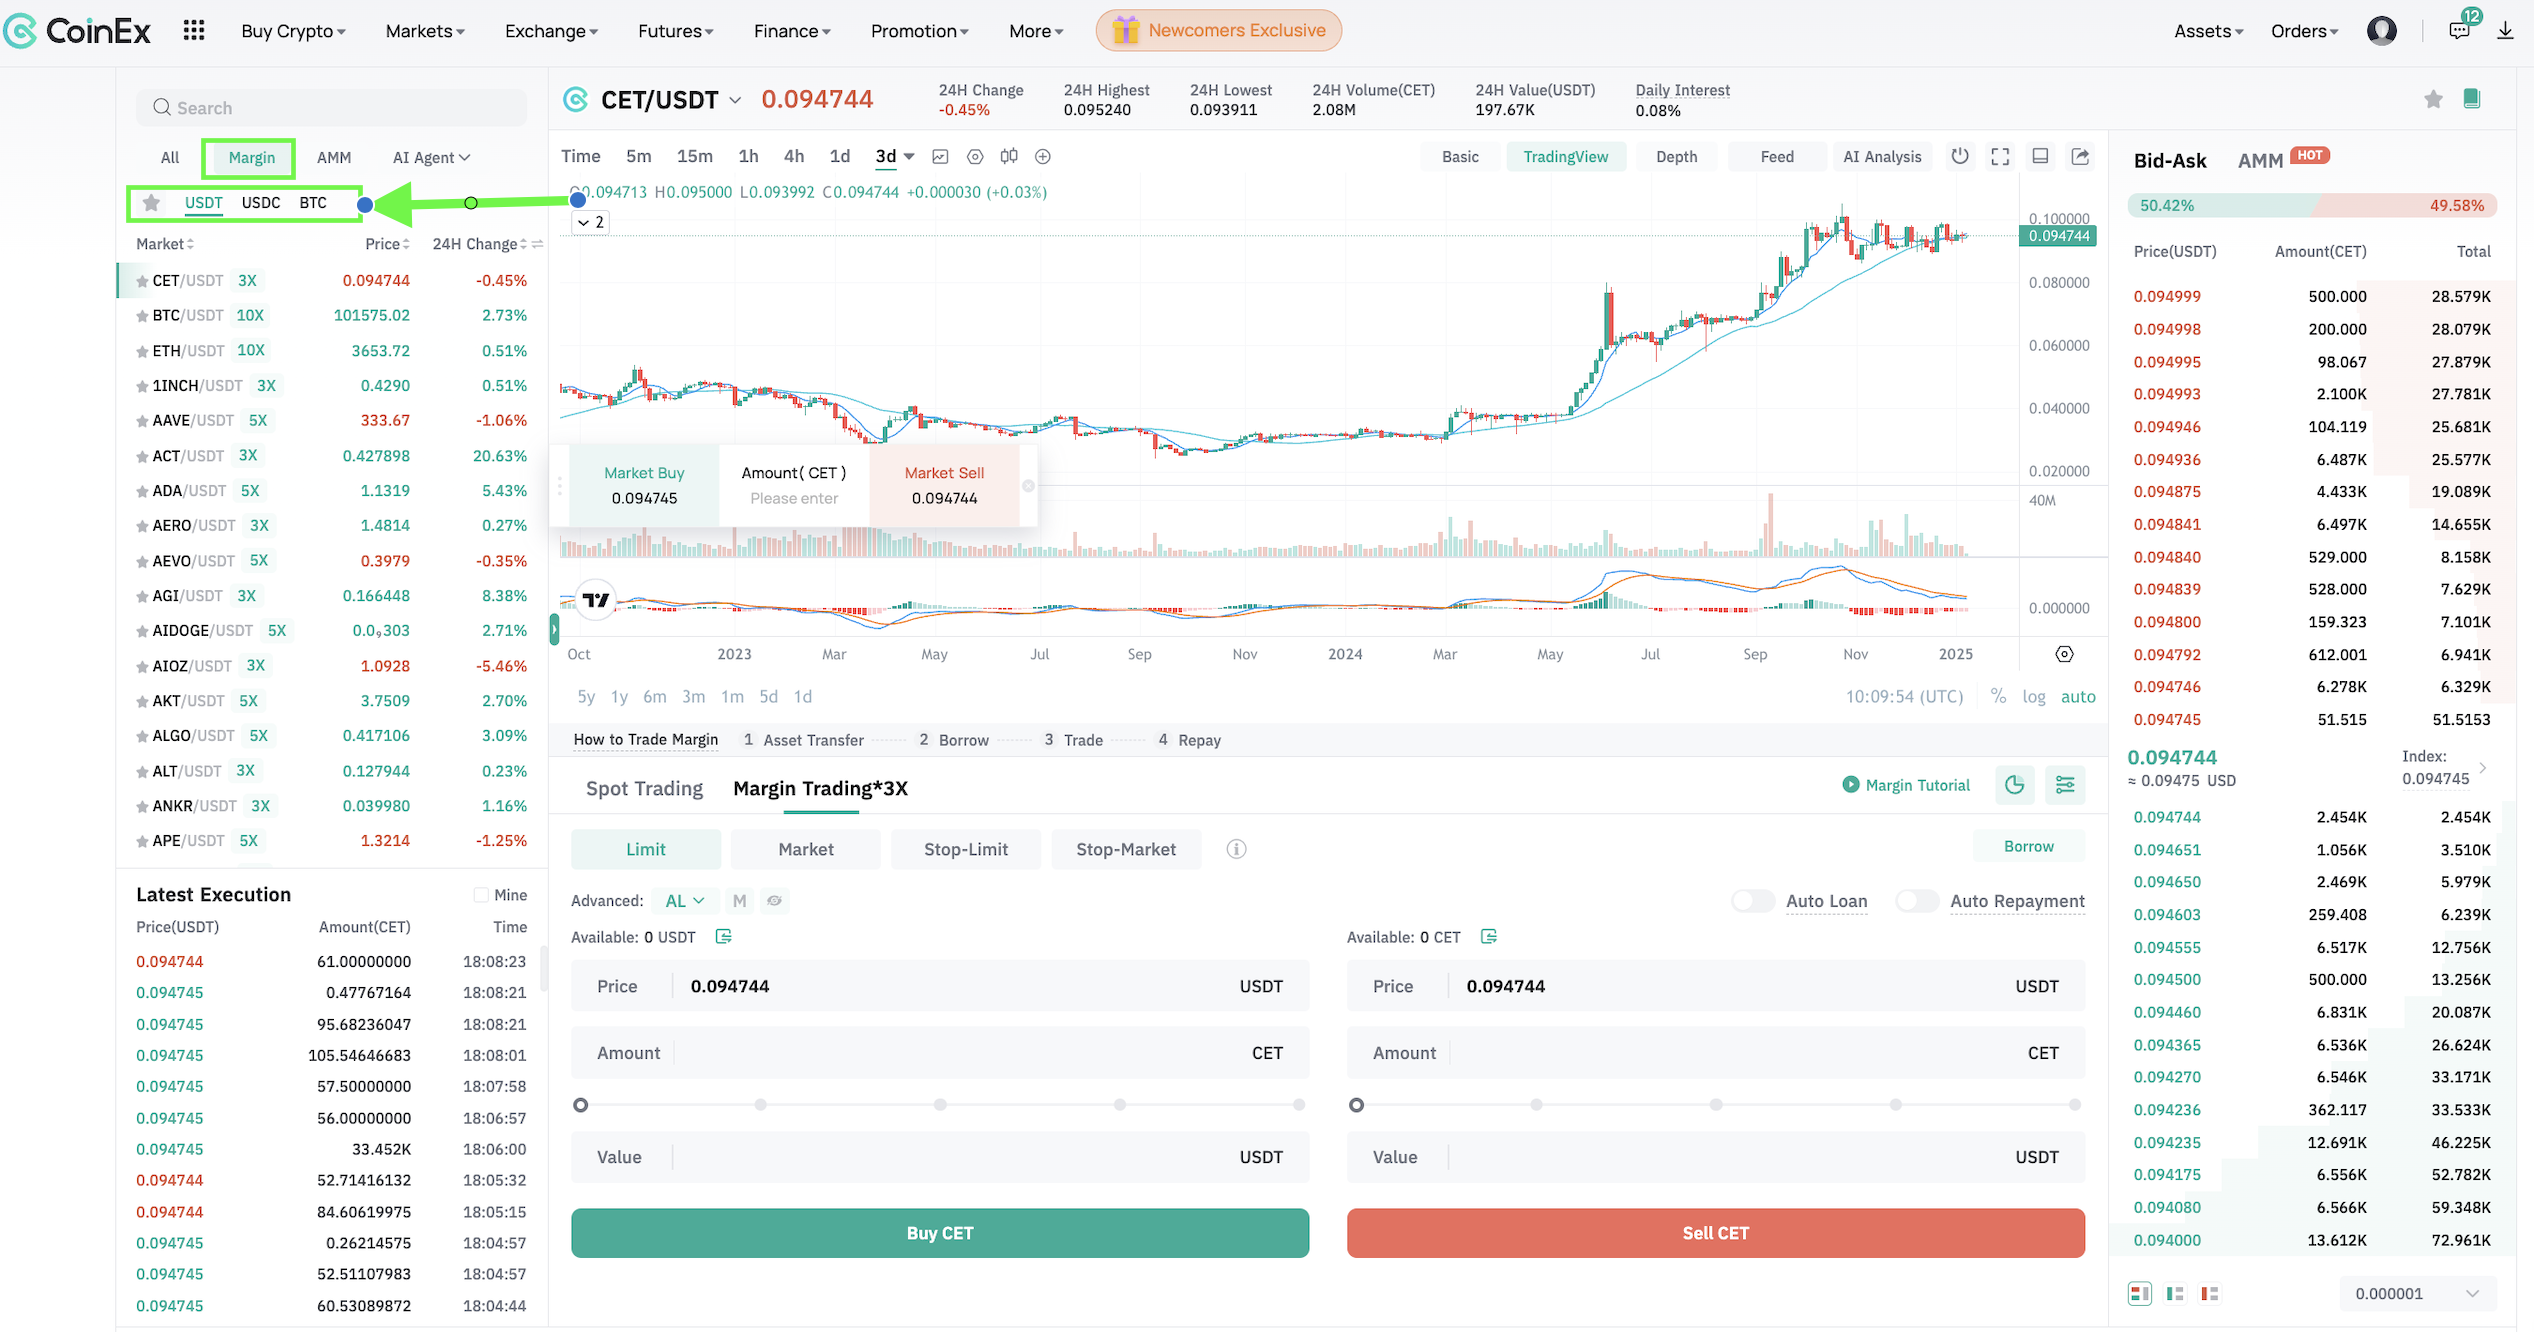Toggle the Mine checkbox
This screenshot has width=2534, height=1332.
(x=481, y=895)
